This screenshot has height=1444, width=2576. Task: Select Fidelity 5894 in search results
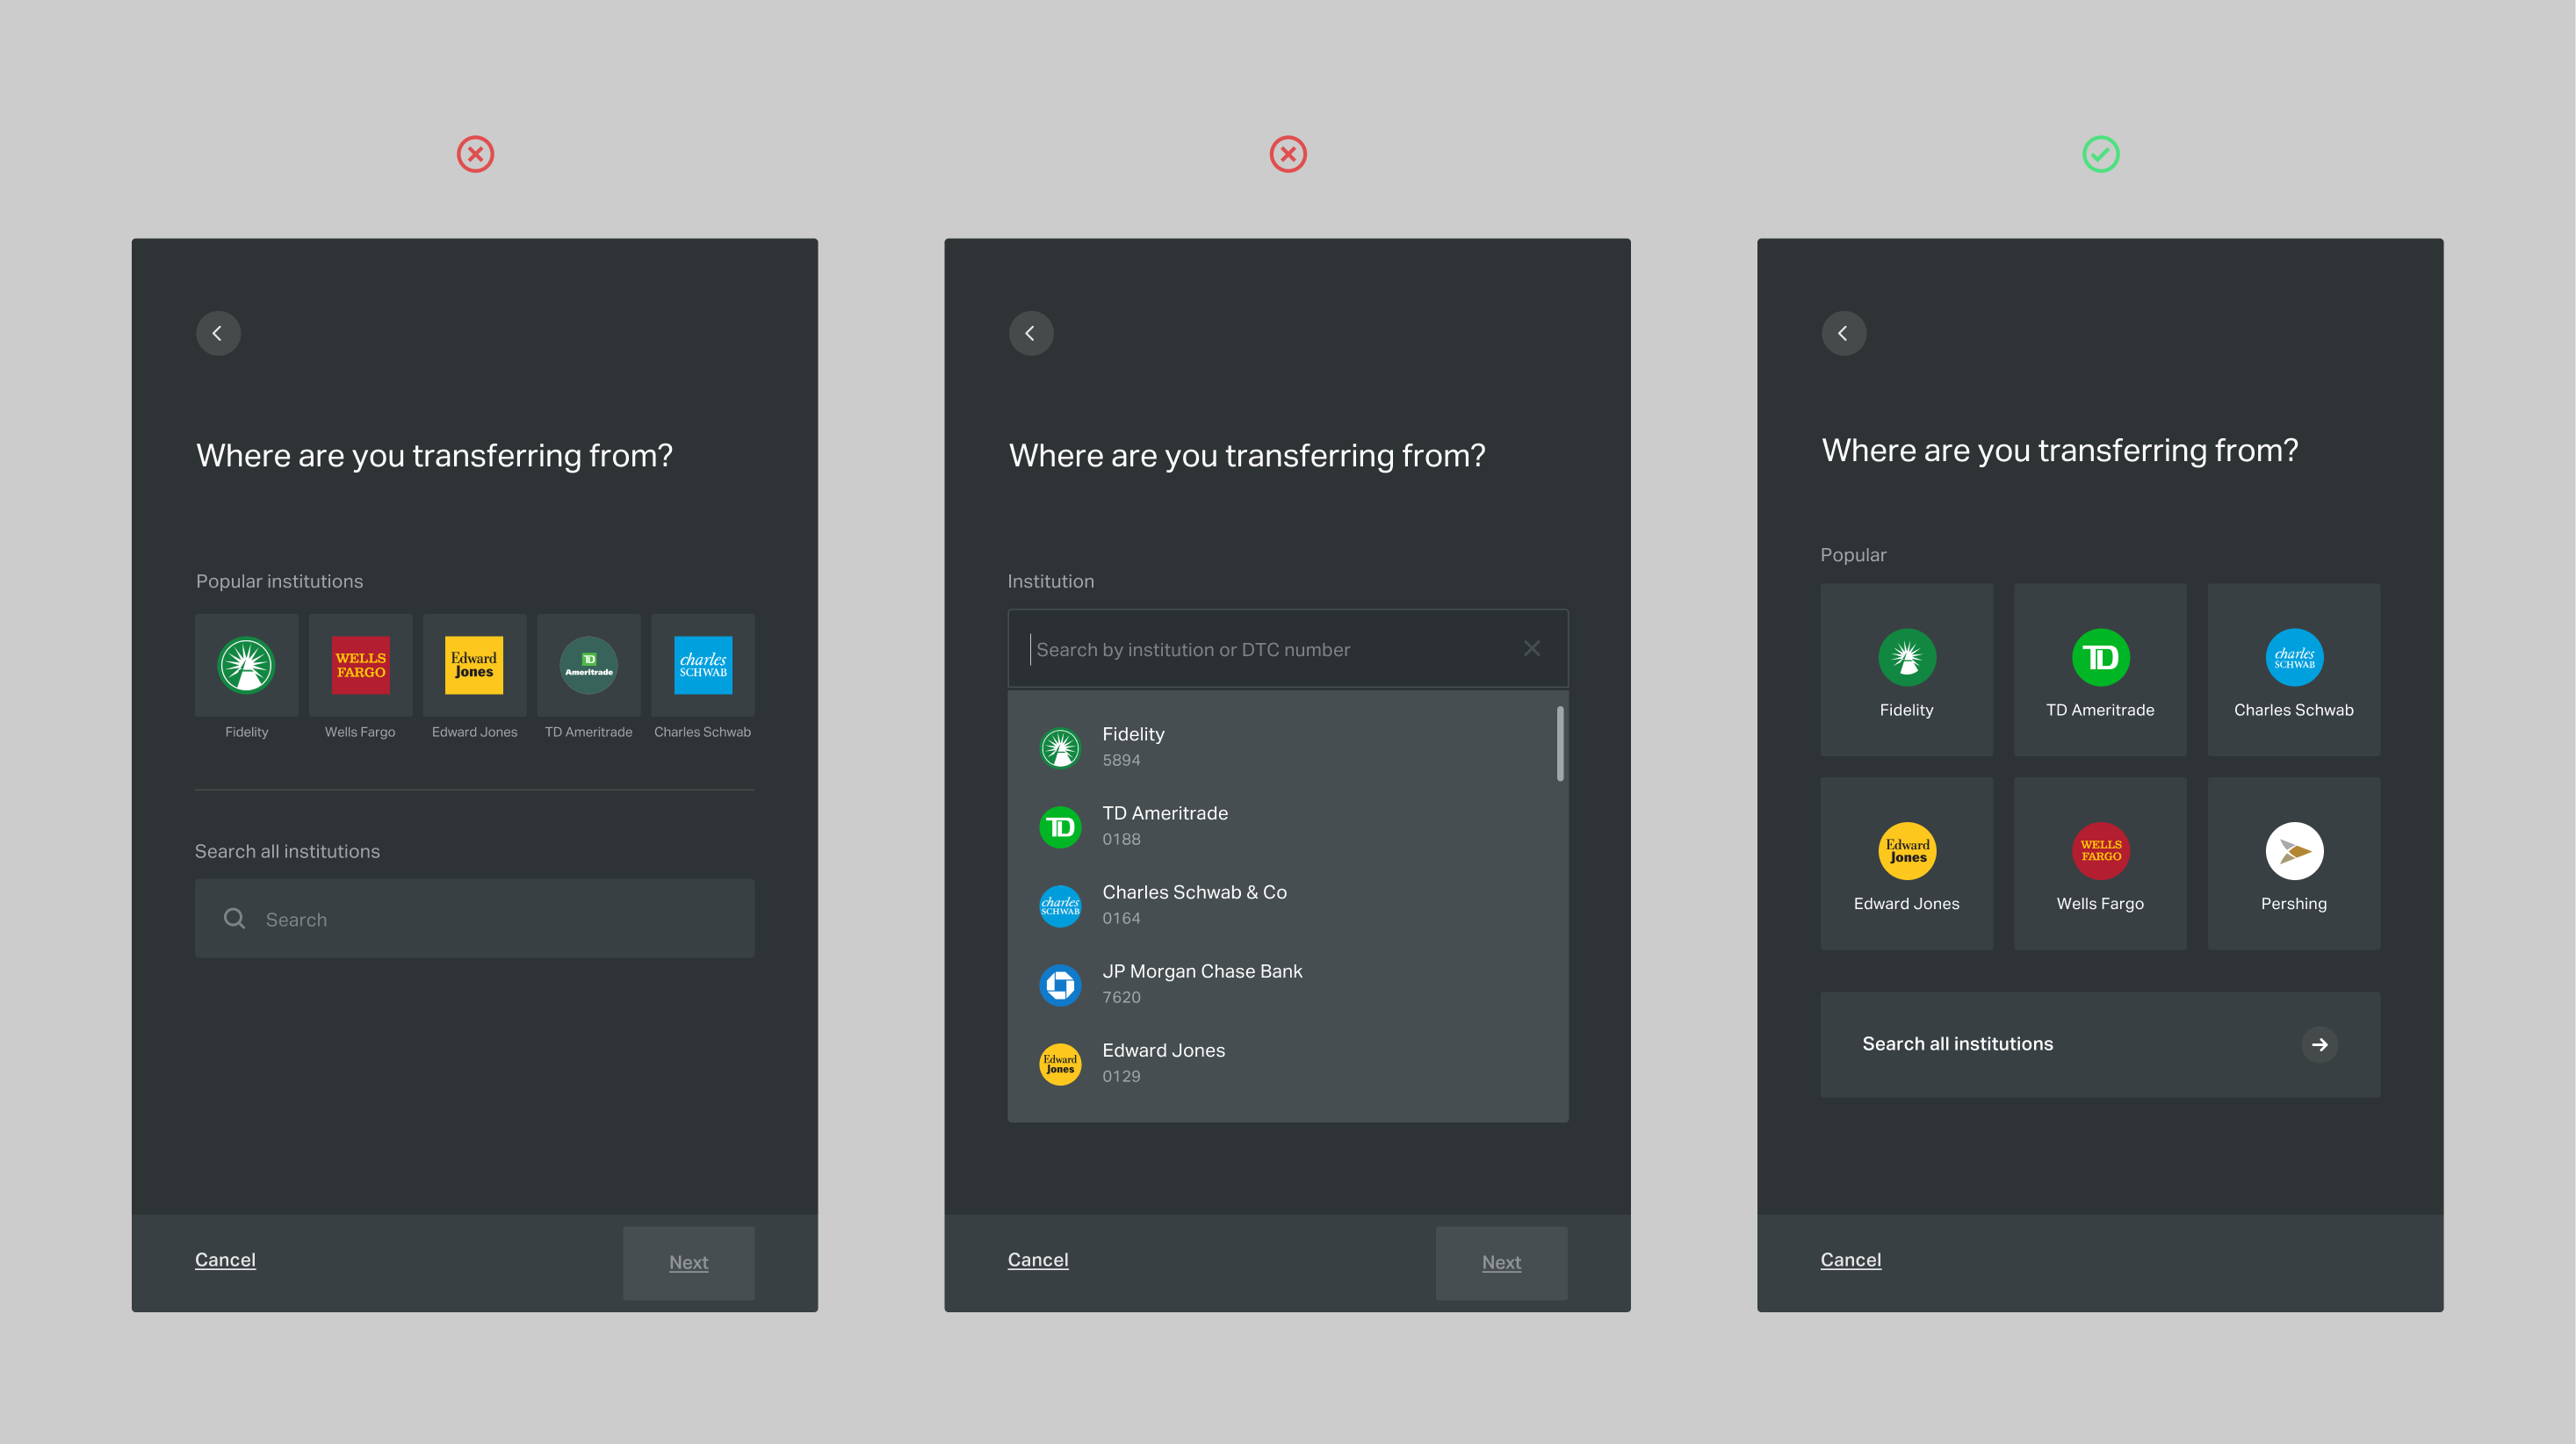1132,747
